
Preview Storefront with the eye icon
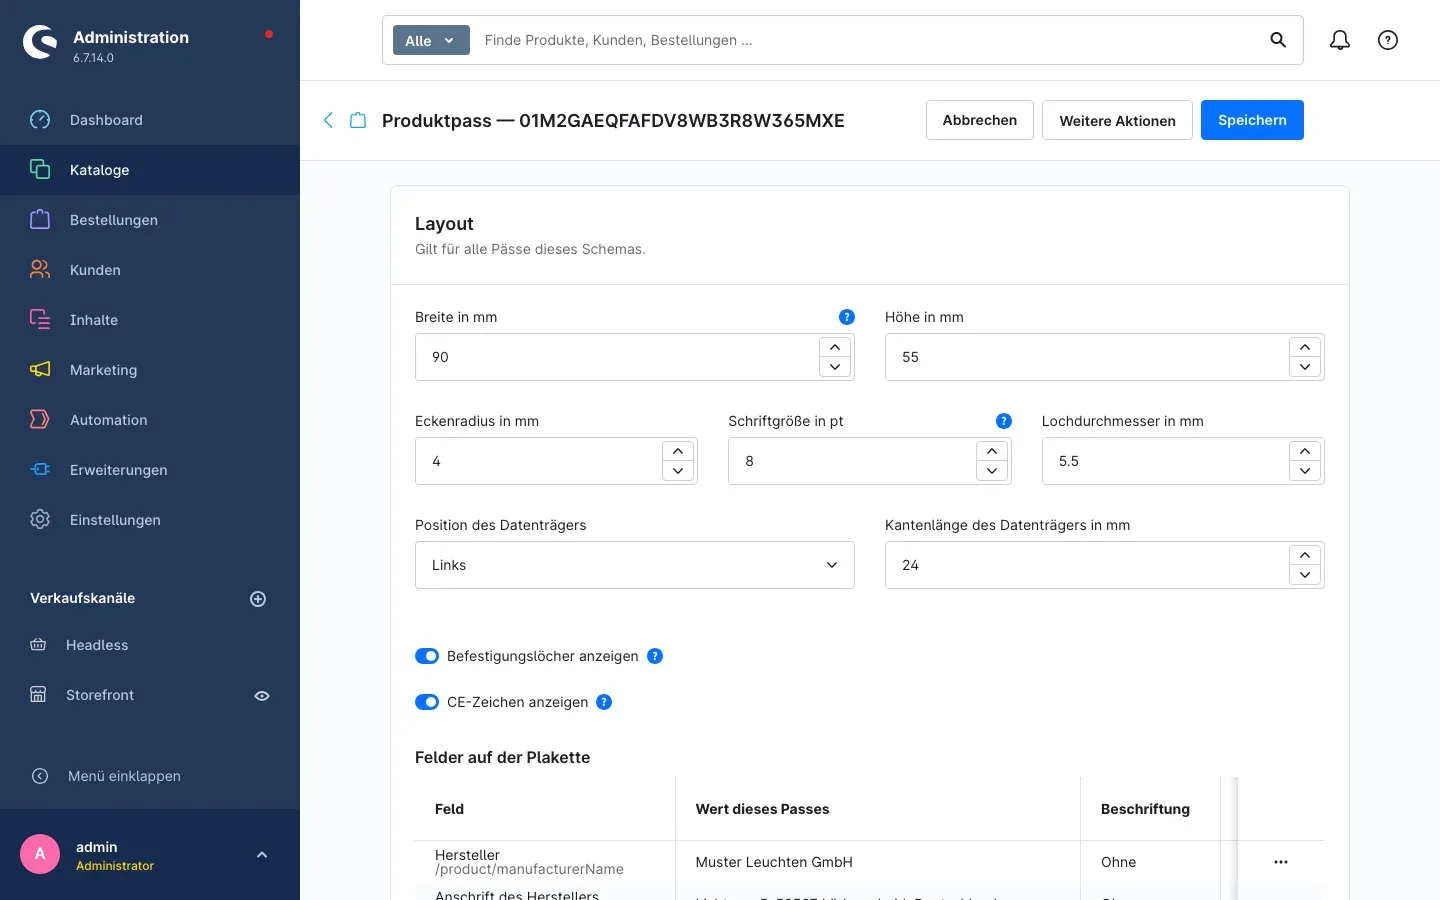(x=262, y=696)
